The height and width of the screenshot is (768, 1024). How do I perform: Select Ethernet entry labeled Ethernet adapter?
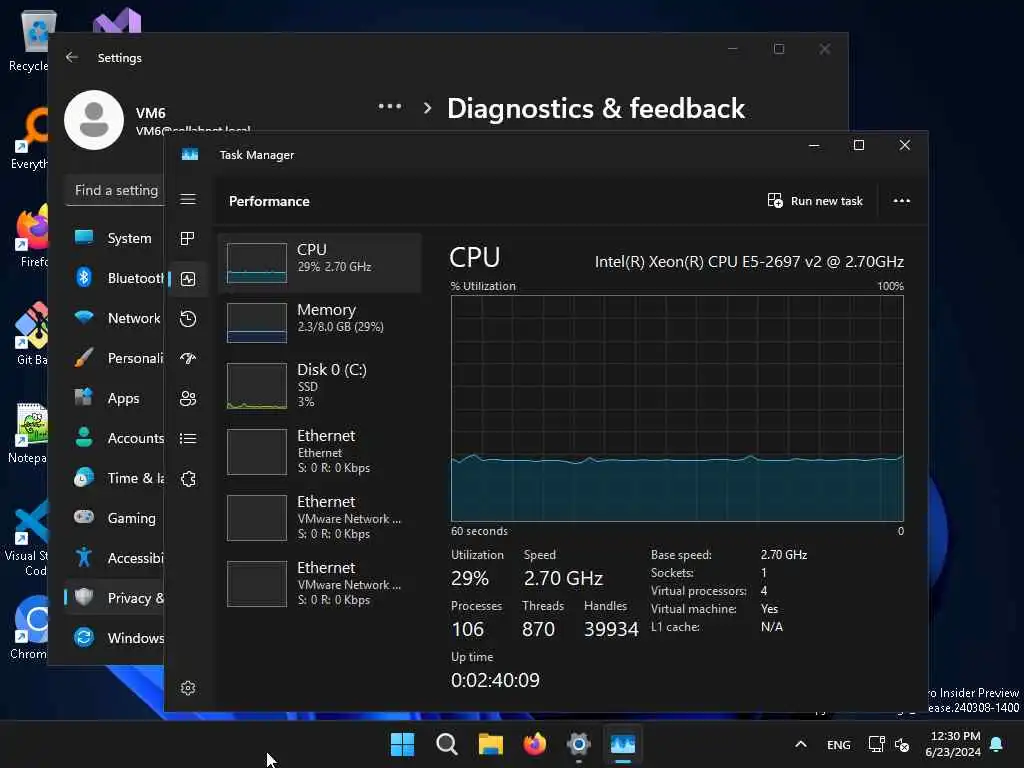[x=320, y=452]
